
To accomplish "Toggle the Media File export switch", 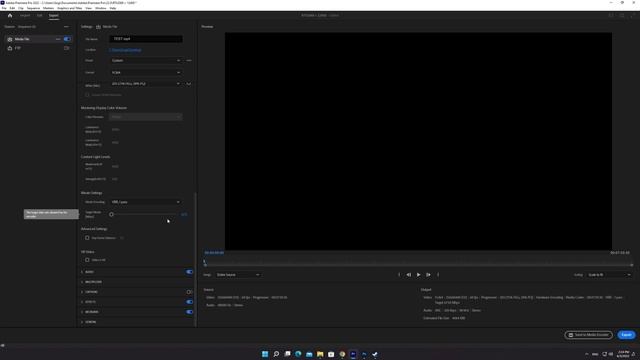I will pos(67,39).
